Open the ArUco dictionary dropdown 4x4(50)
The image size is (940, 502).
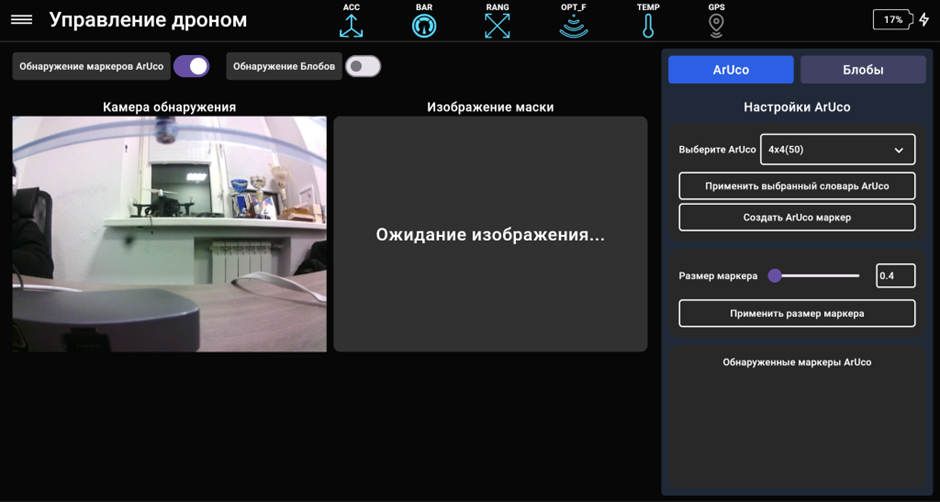837,149
